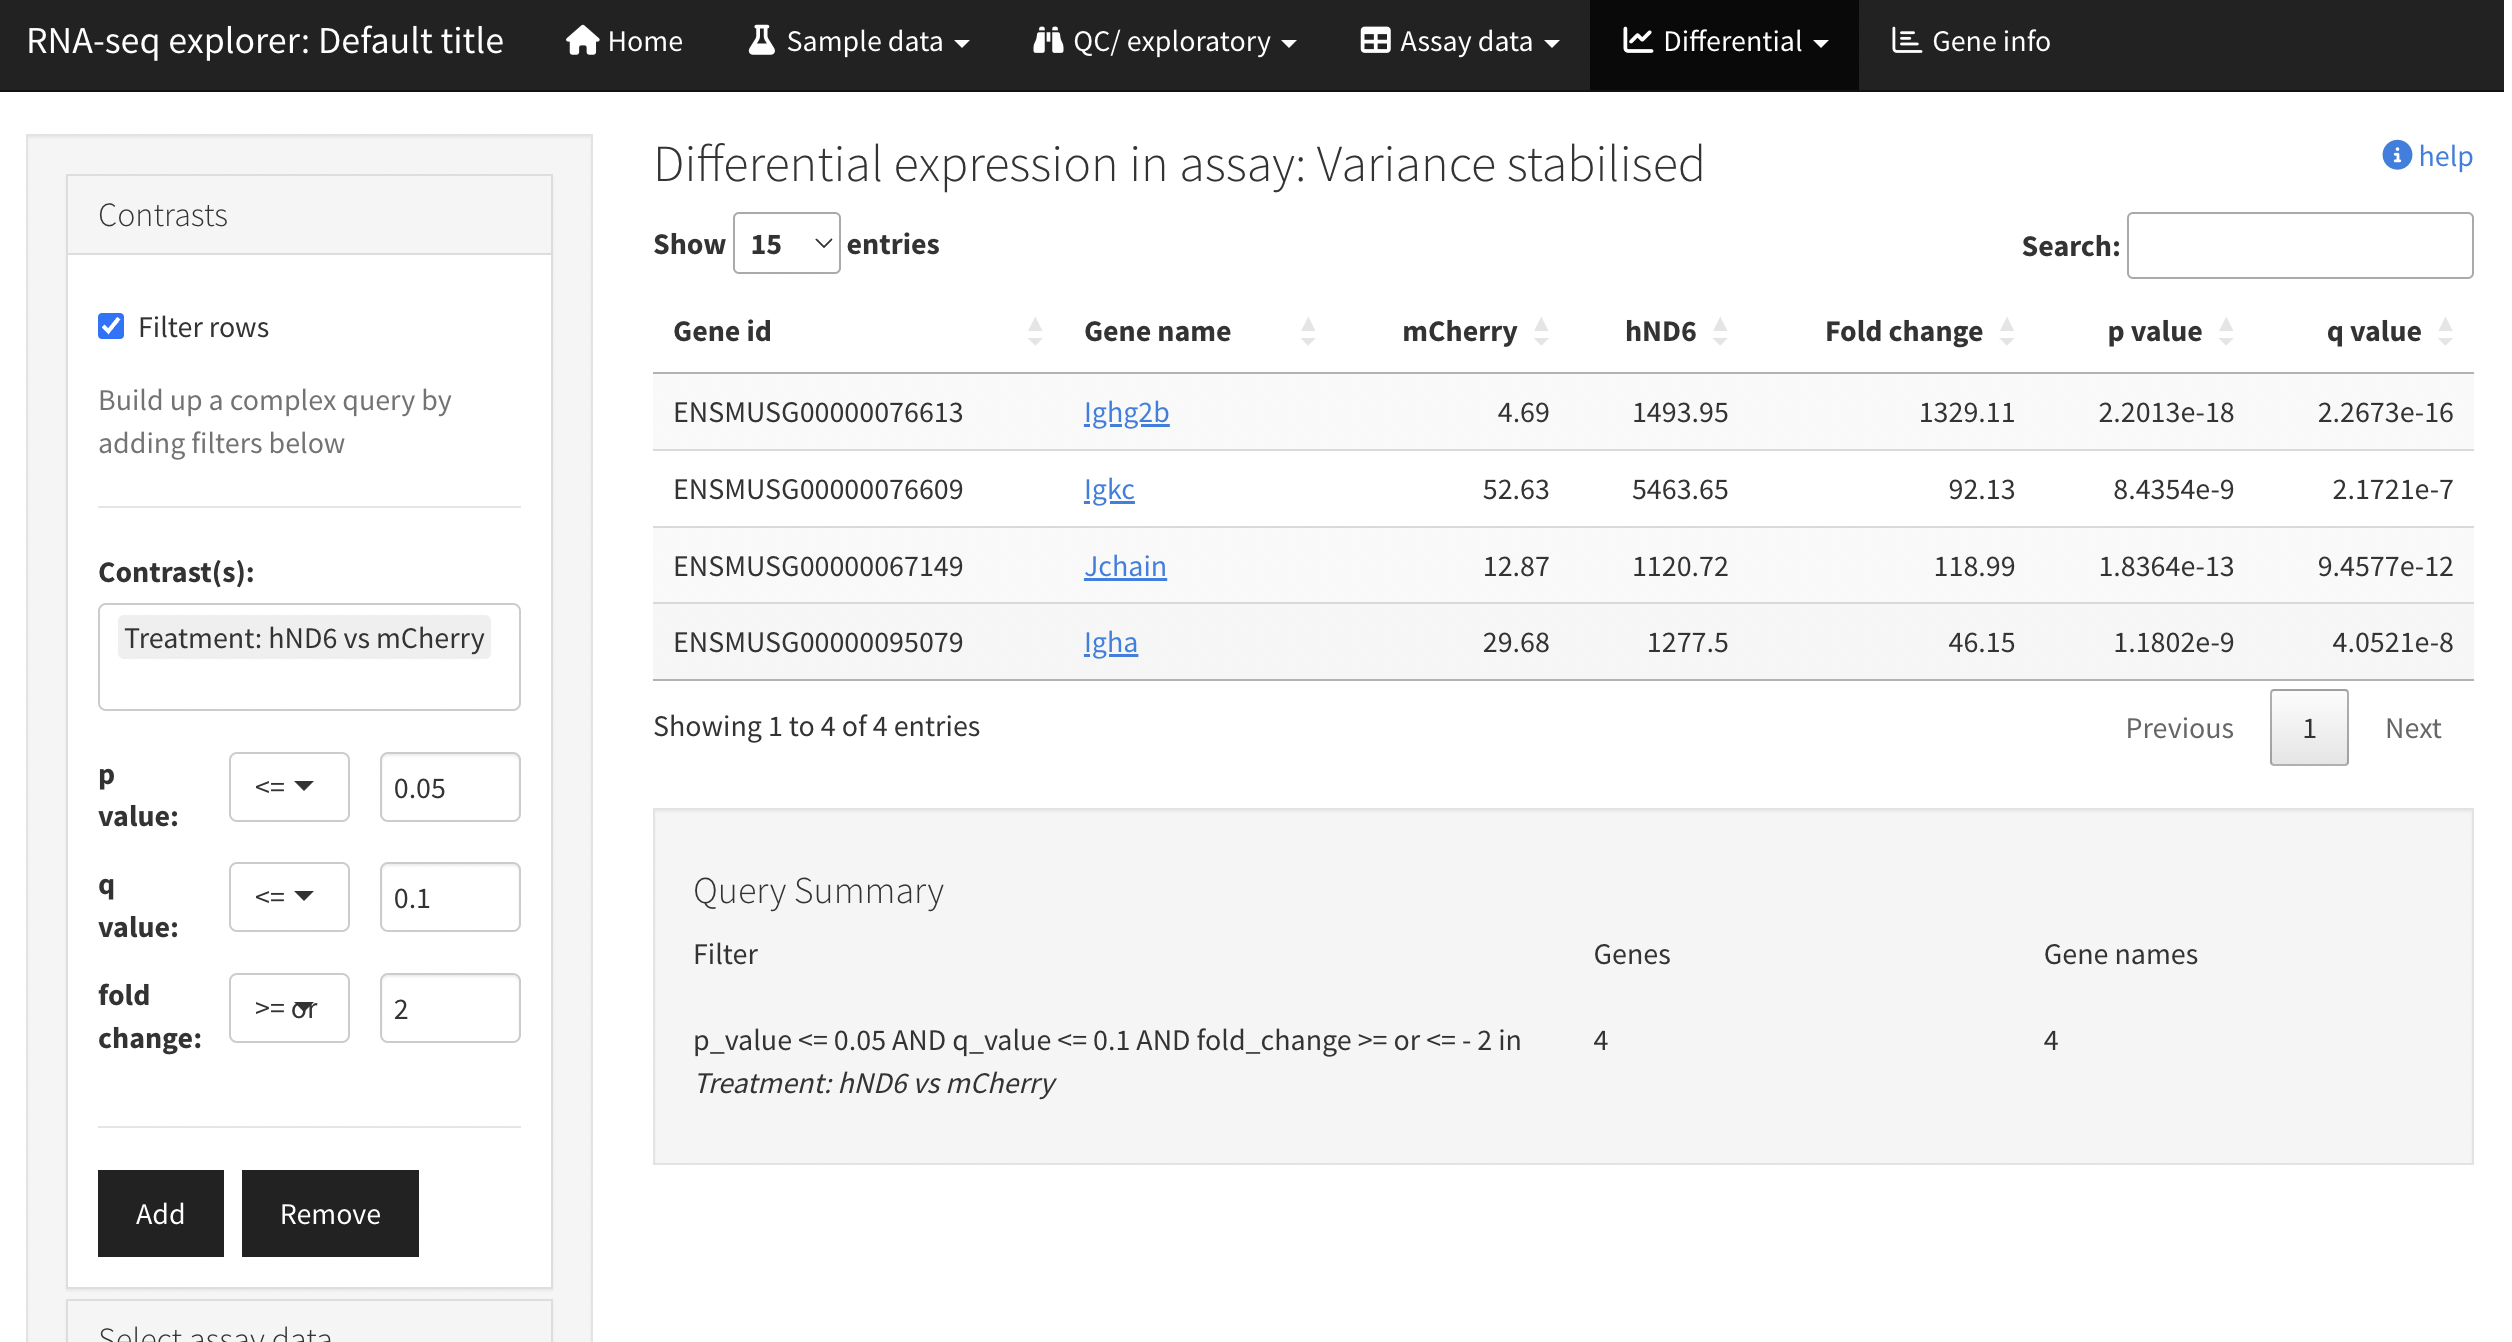
Task: Click the Next page button
Action: click(2411, 726)
